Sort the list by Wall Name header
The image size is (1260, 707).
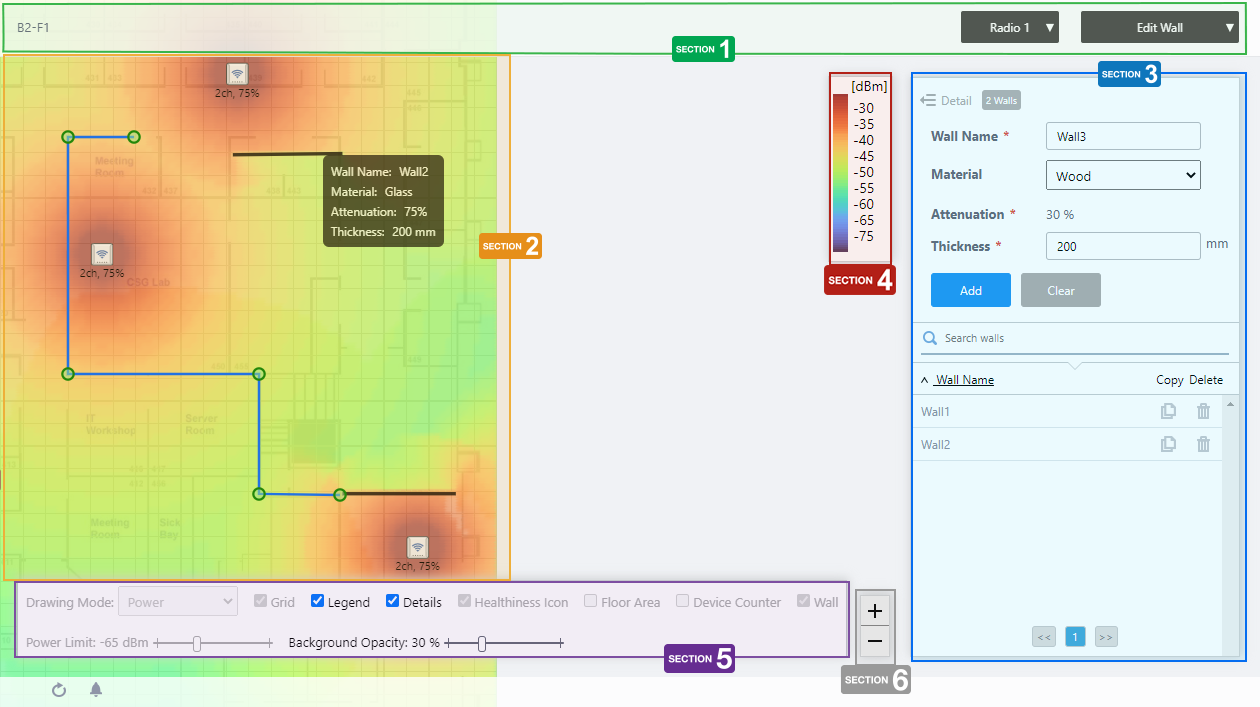pyautogui.click(x=964, y=380)
